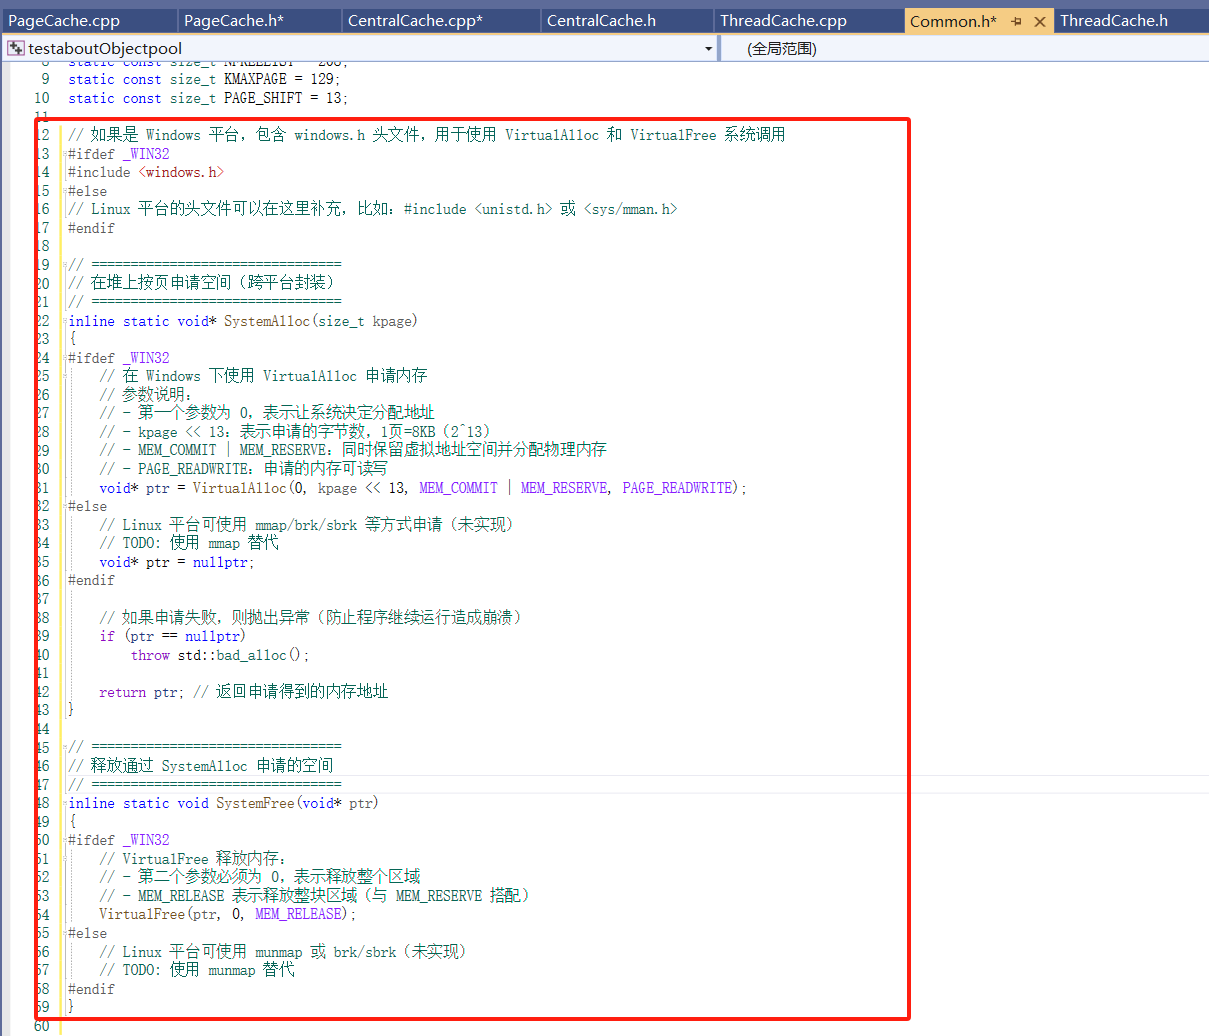Click the KMAXPAGE = 129 declaration line
The width and height of the screenshot is (1209, 1036).
pos(204,79)
